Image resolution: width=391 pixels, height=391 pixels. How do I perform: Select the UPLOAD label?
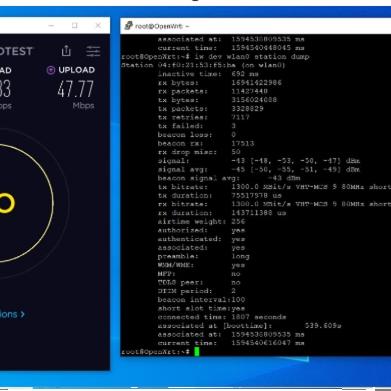(77, 70)
